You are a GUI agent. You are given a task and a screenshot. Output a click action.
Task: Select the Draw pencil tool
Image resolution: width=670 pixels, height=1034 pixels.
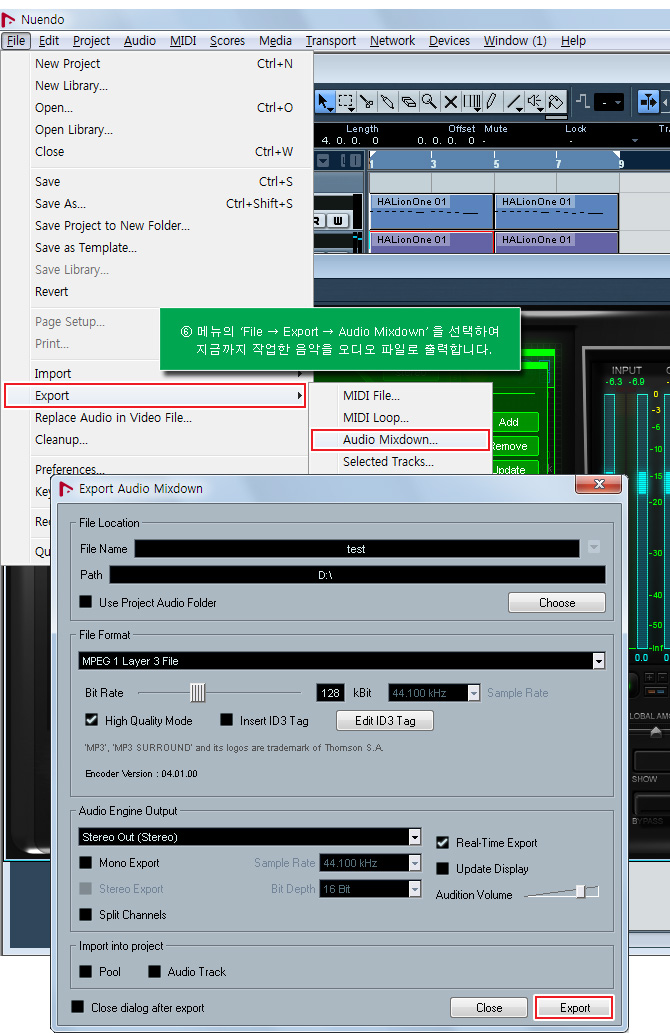(x=492, y=102)
